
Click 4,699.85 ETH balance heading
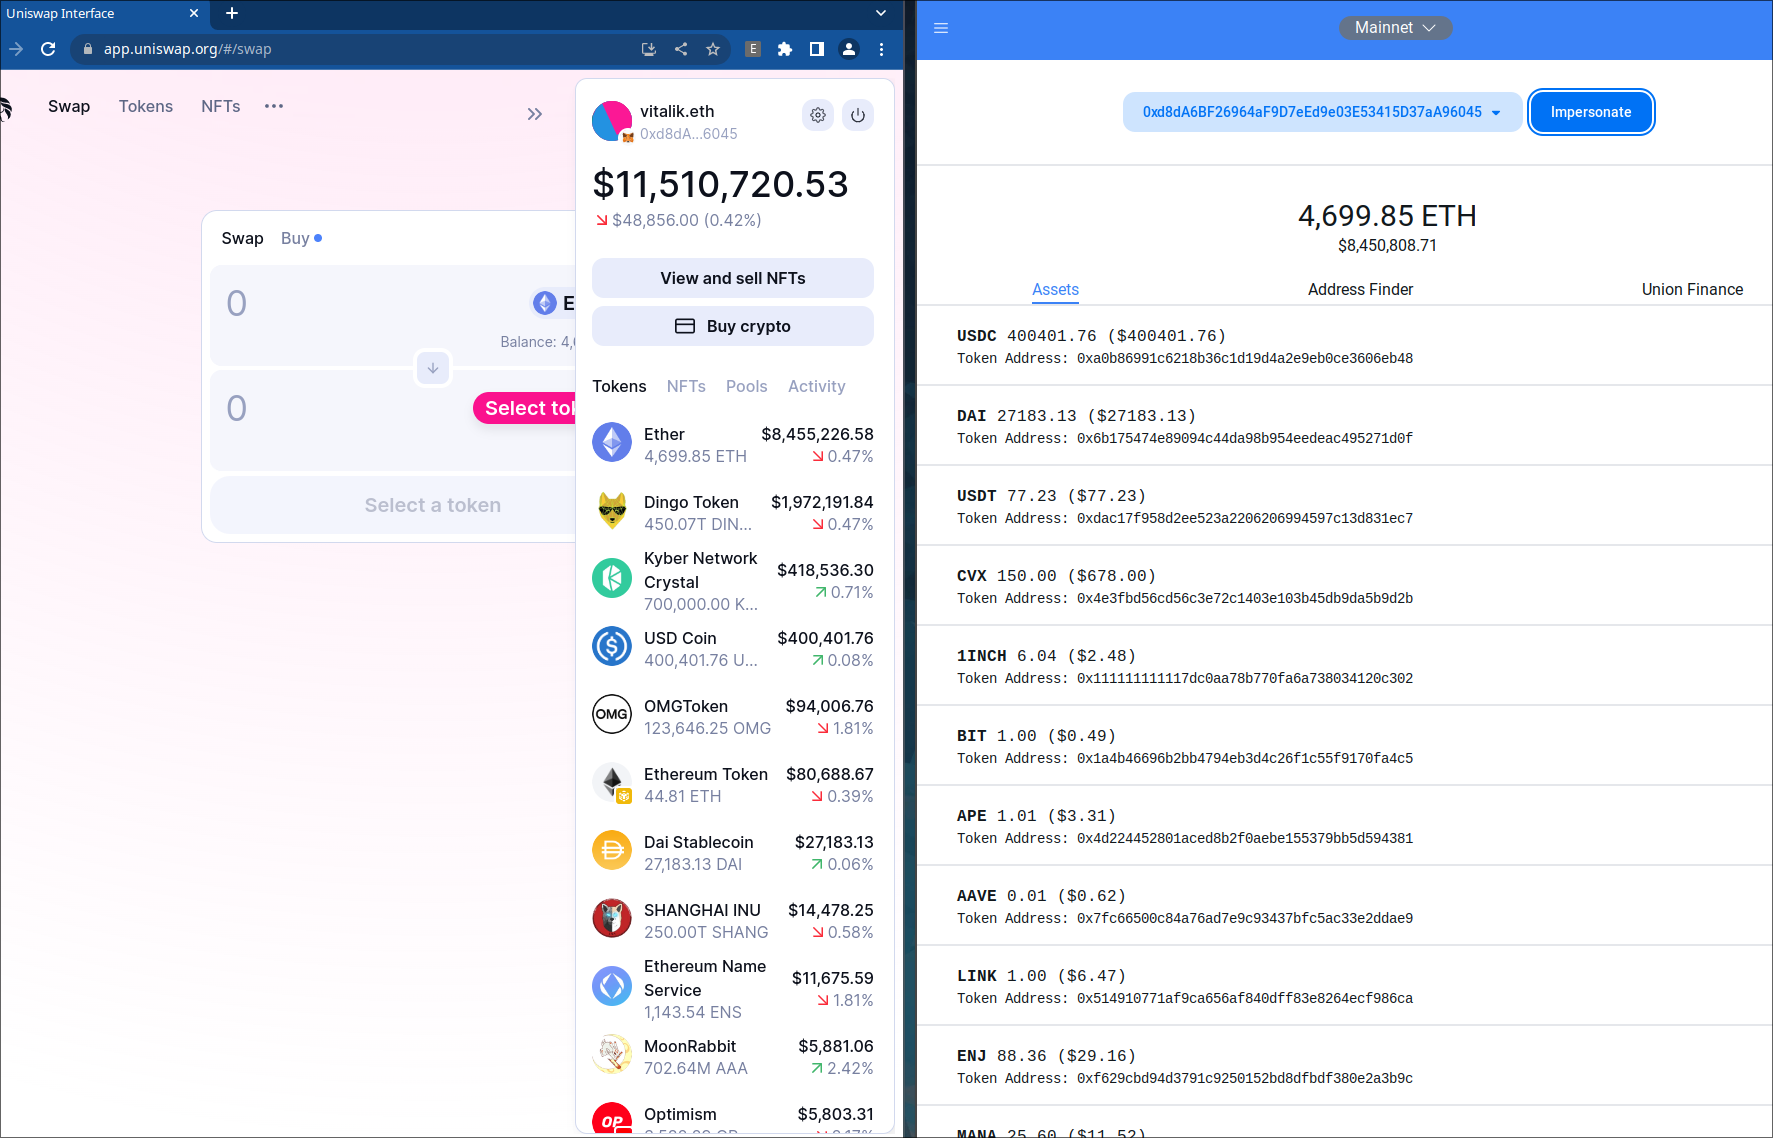[x=1387, y=216]
